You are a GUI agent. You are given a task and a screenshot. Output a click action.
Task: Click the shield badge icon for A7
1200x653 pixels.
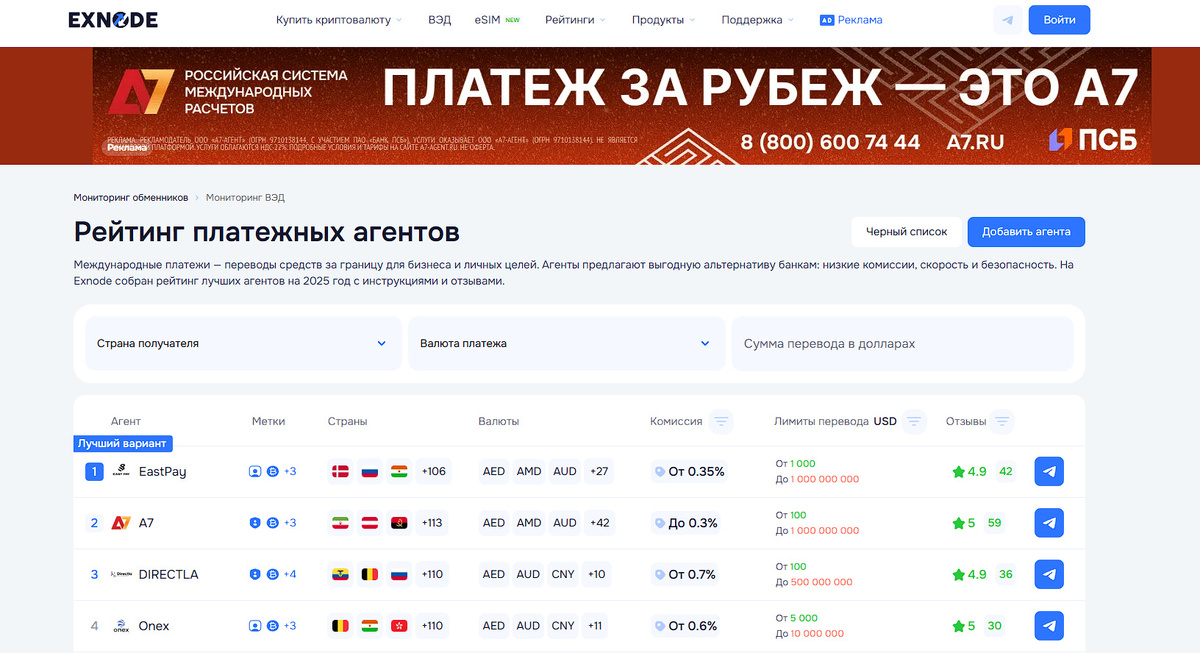tap(254, 522)
